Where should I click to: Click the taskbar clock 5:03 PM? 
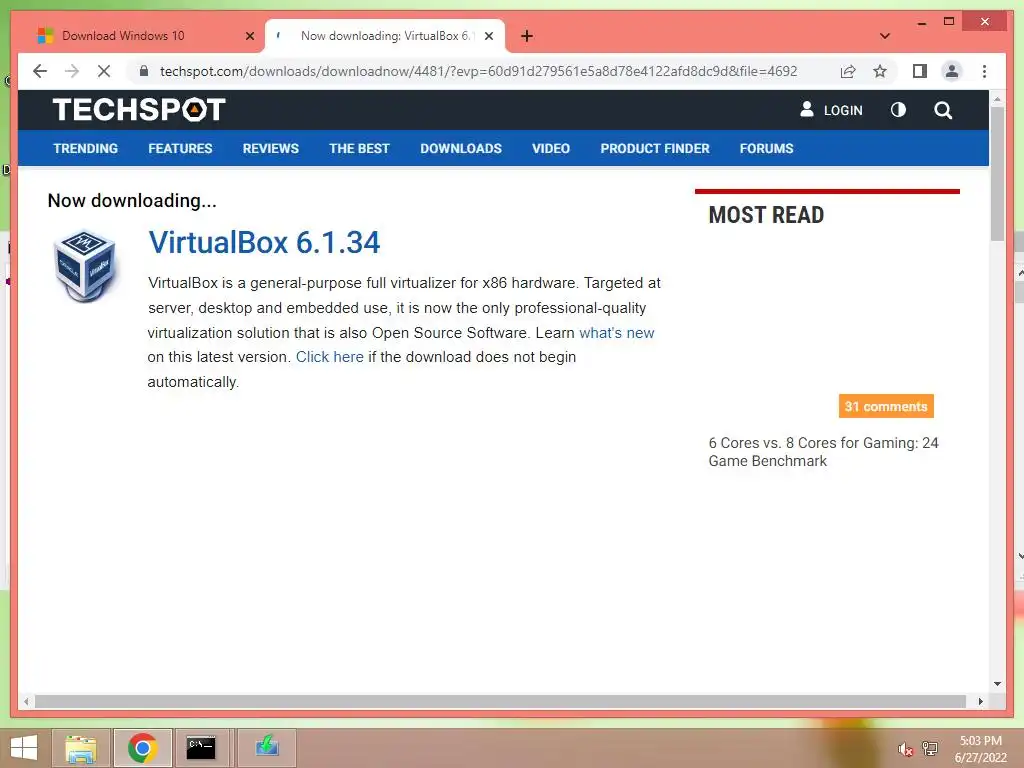click(x=980, y=749)
